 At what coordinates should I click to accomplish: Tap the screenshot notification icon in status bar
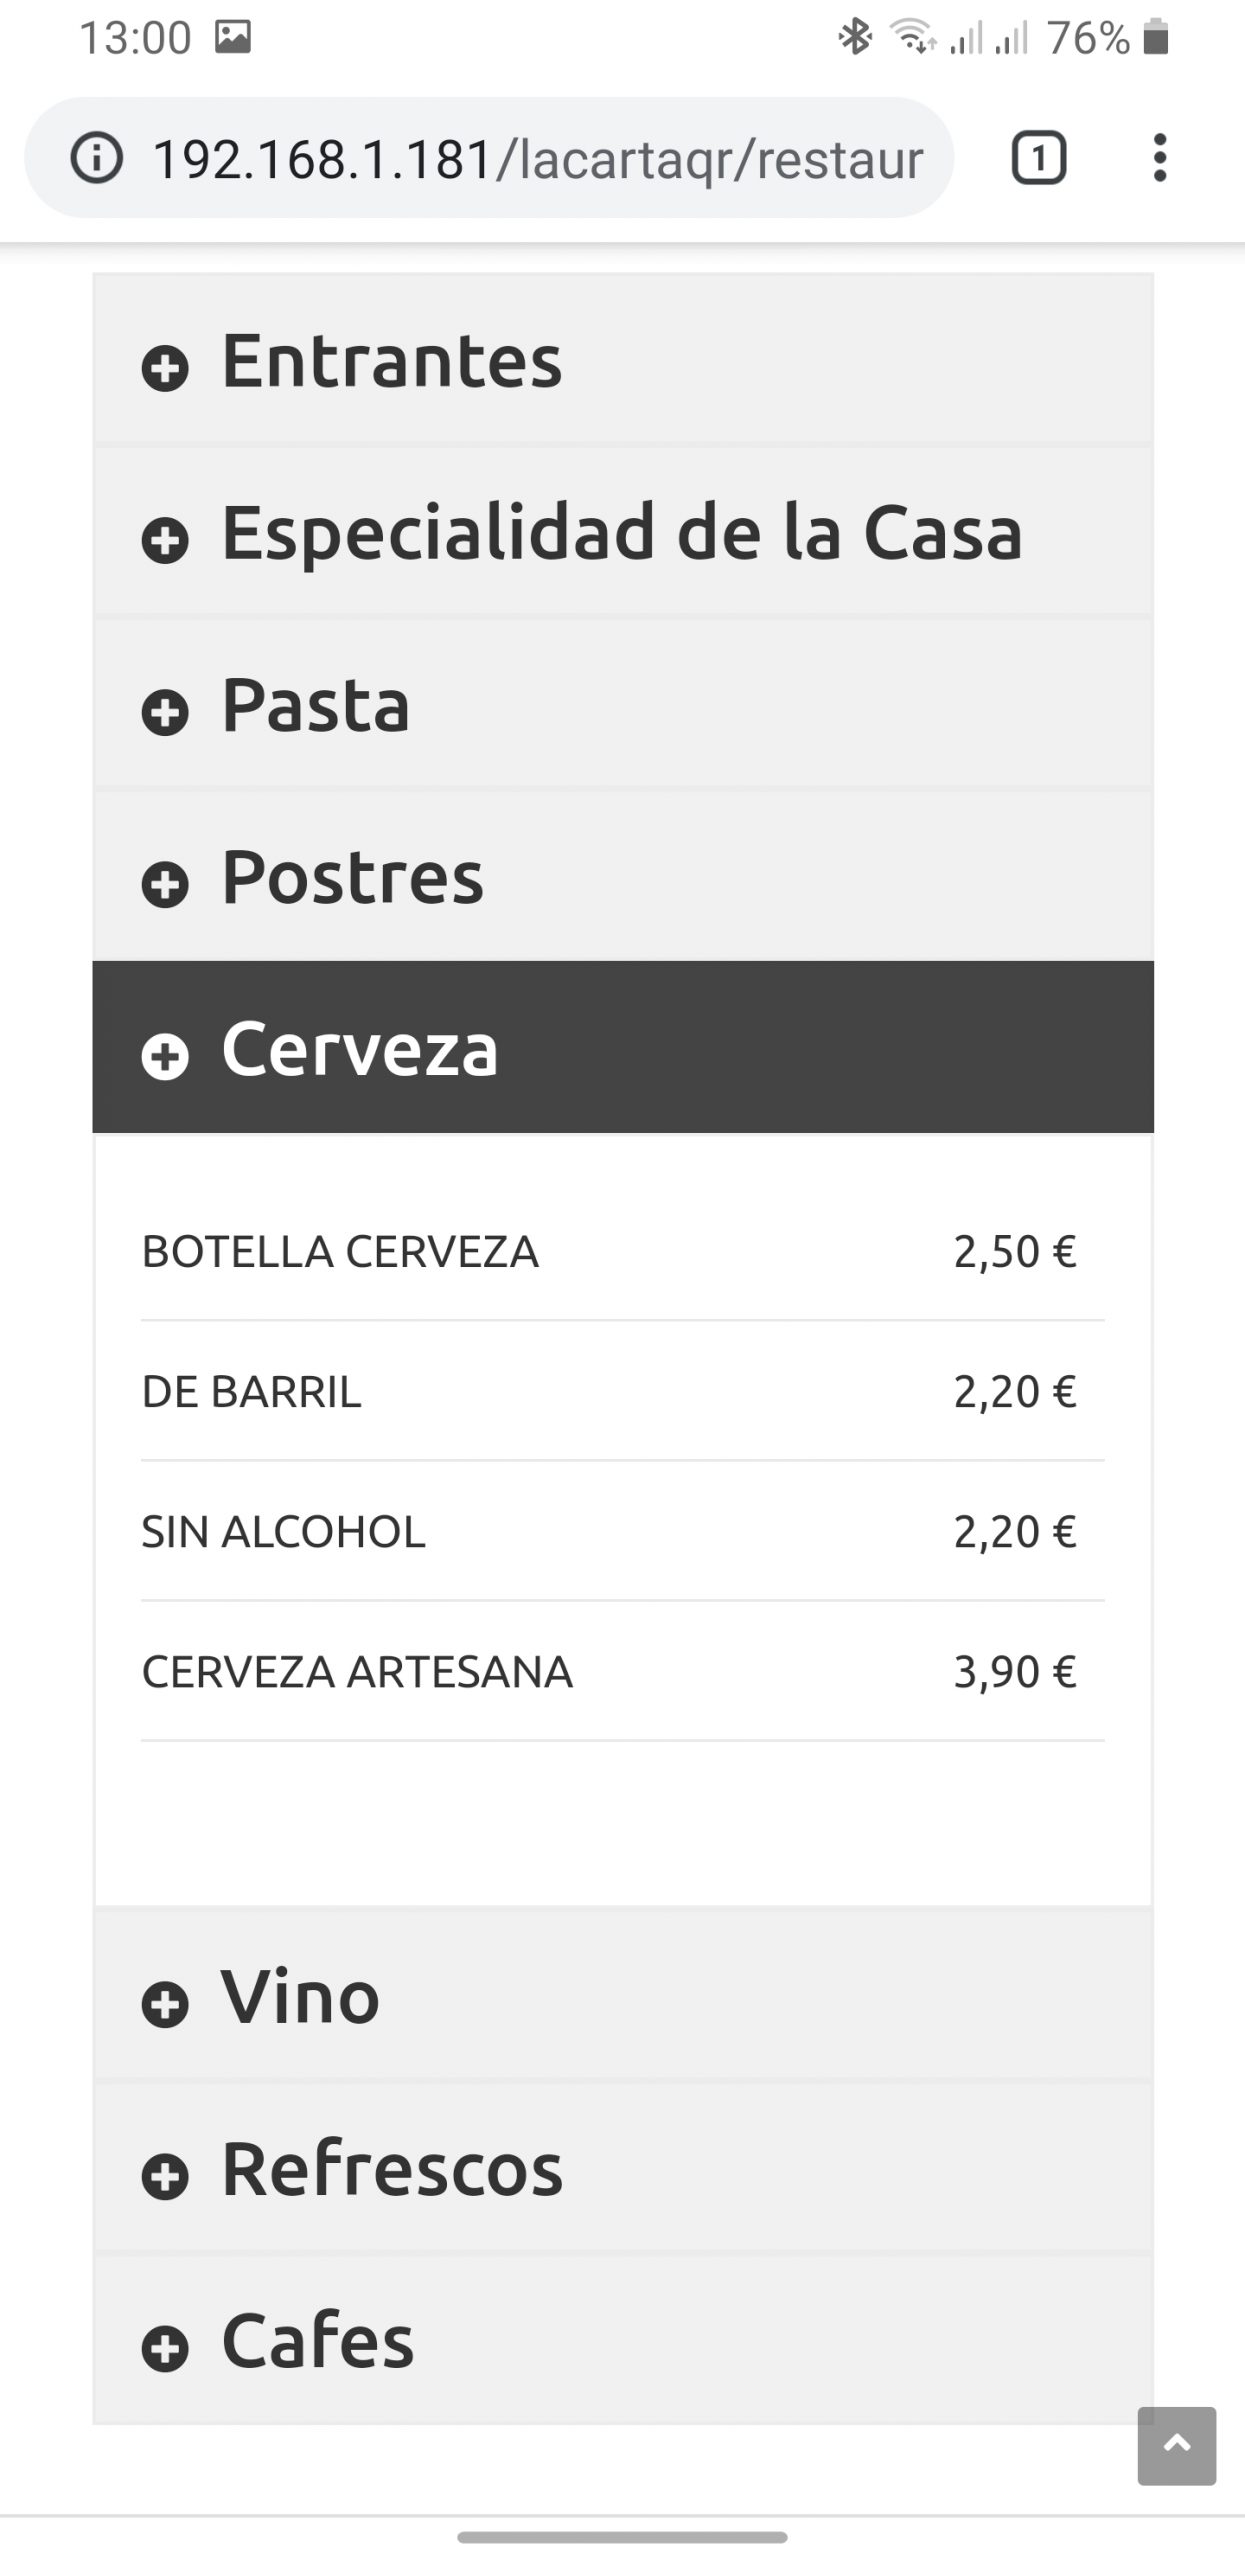pos(233,38)
